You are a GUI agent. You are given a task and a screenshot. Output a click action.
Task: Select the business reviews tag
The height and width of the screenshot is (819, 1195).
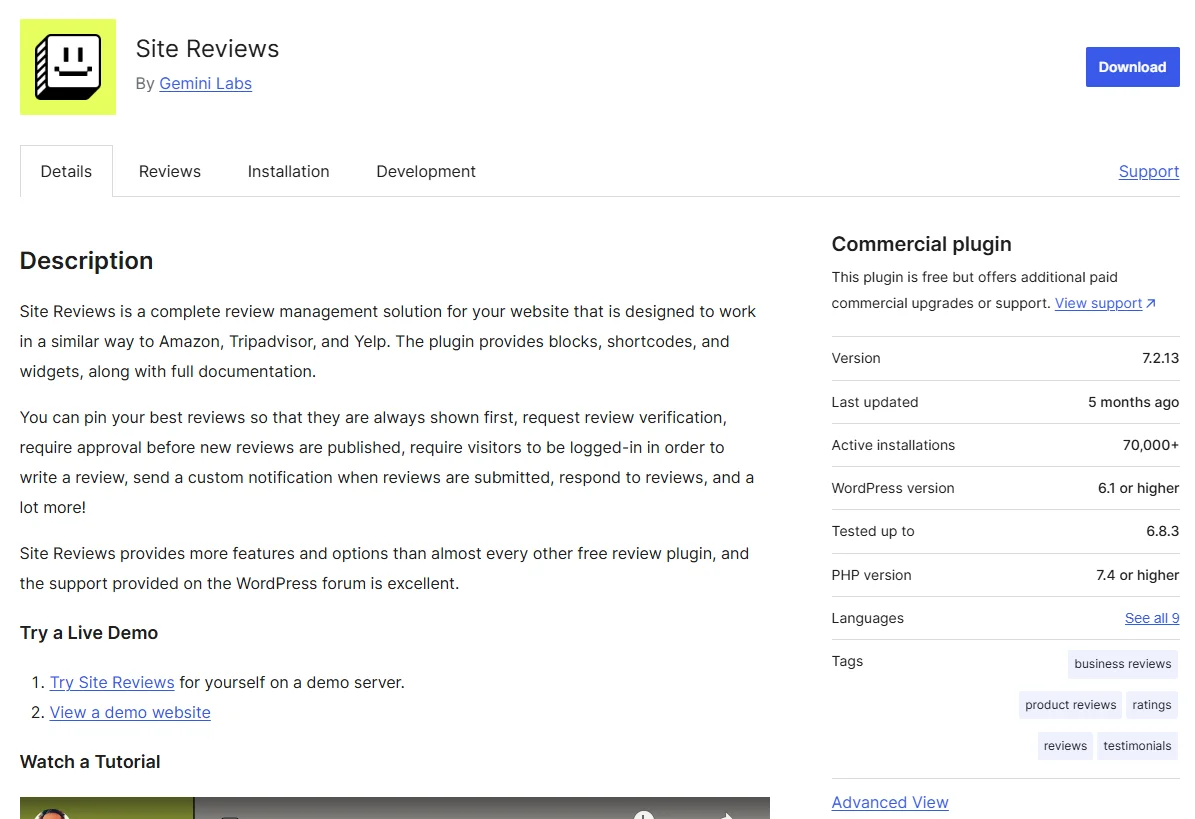click(x=1123, y=664)
